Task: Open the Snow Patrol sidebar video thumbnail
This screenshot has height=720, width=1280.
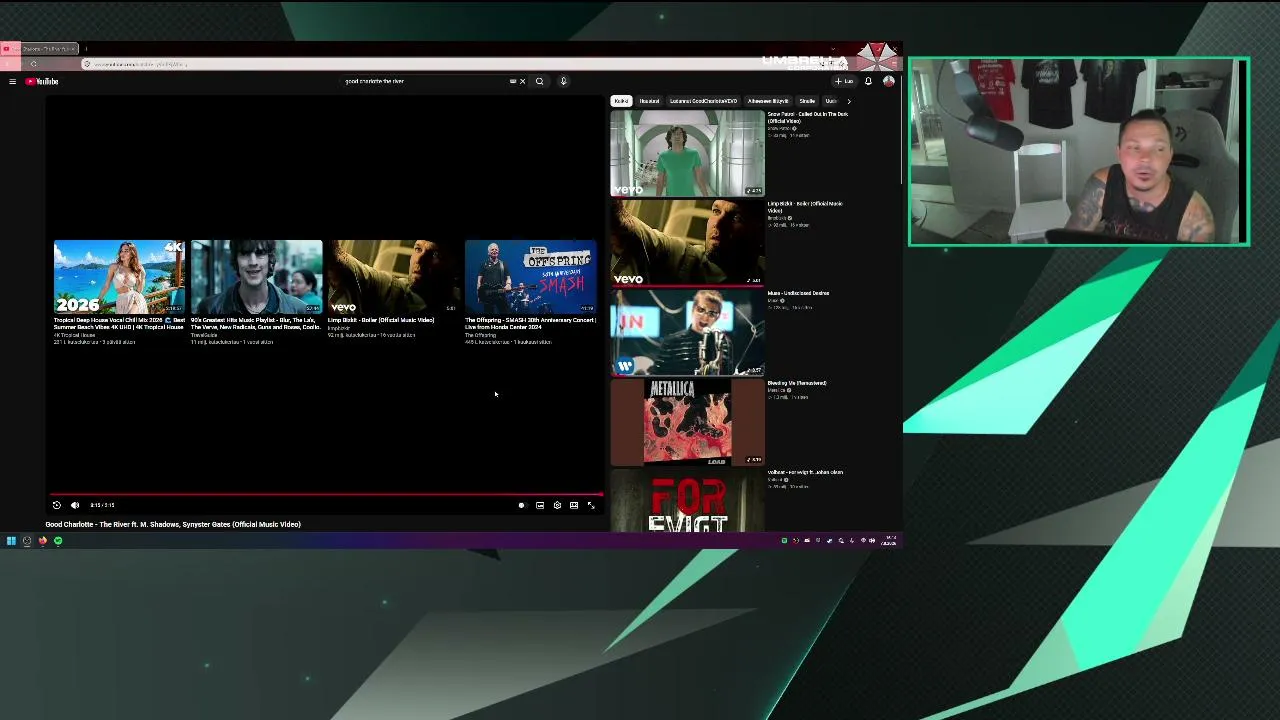Action: pos(687,153)
